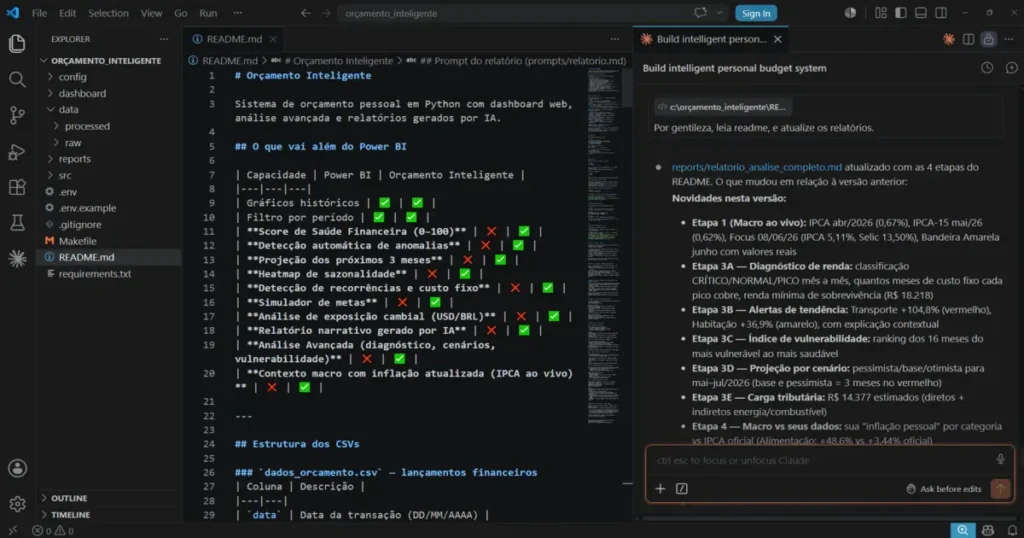Viewport: 1024px width, 538px height.
Task: Expand the dashboard folder
Action: pos(82,93)
